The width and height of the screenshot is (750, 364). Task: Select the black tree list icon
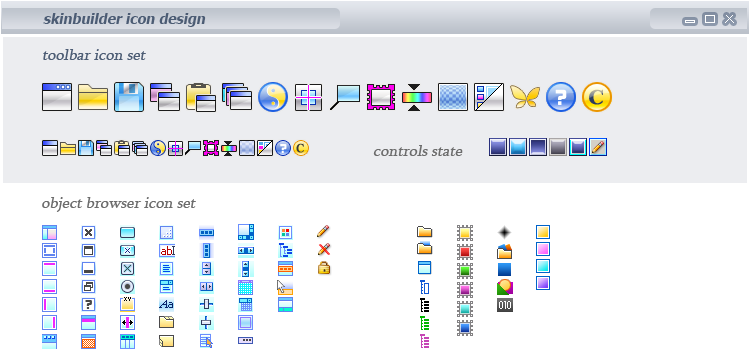click(425, 305)
